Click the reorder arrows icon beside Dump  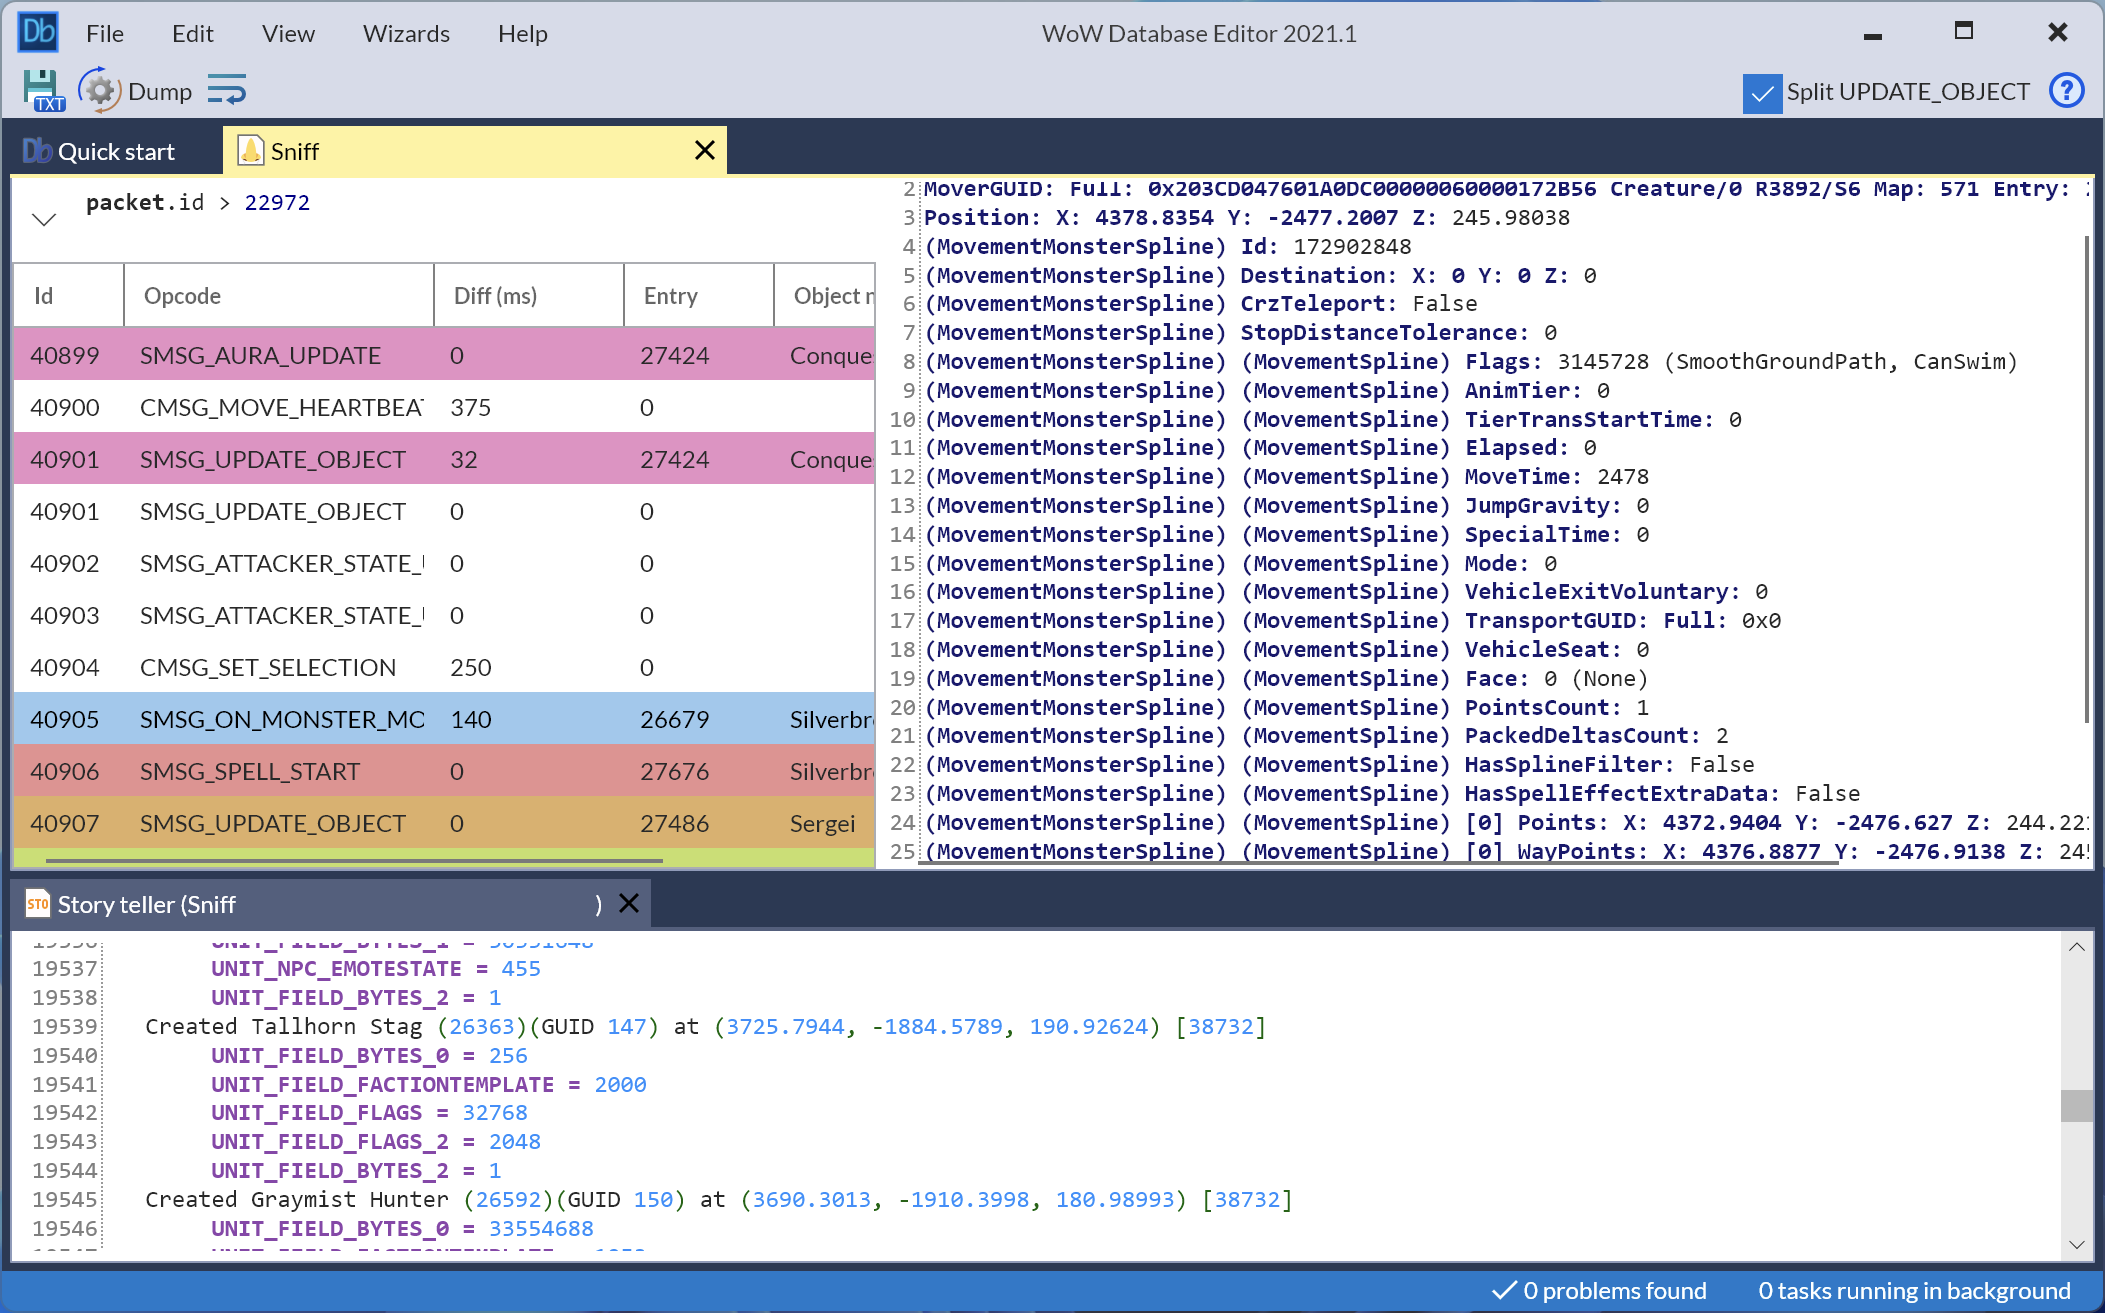[228, 90]
